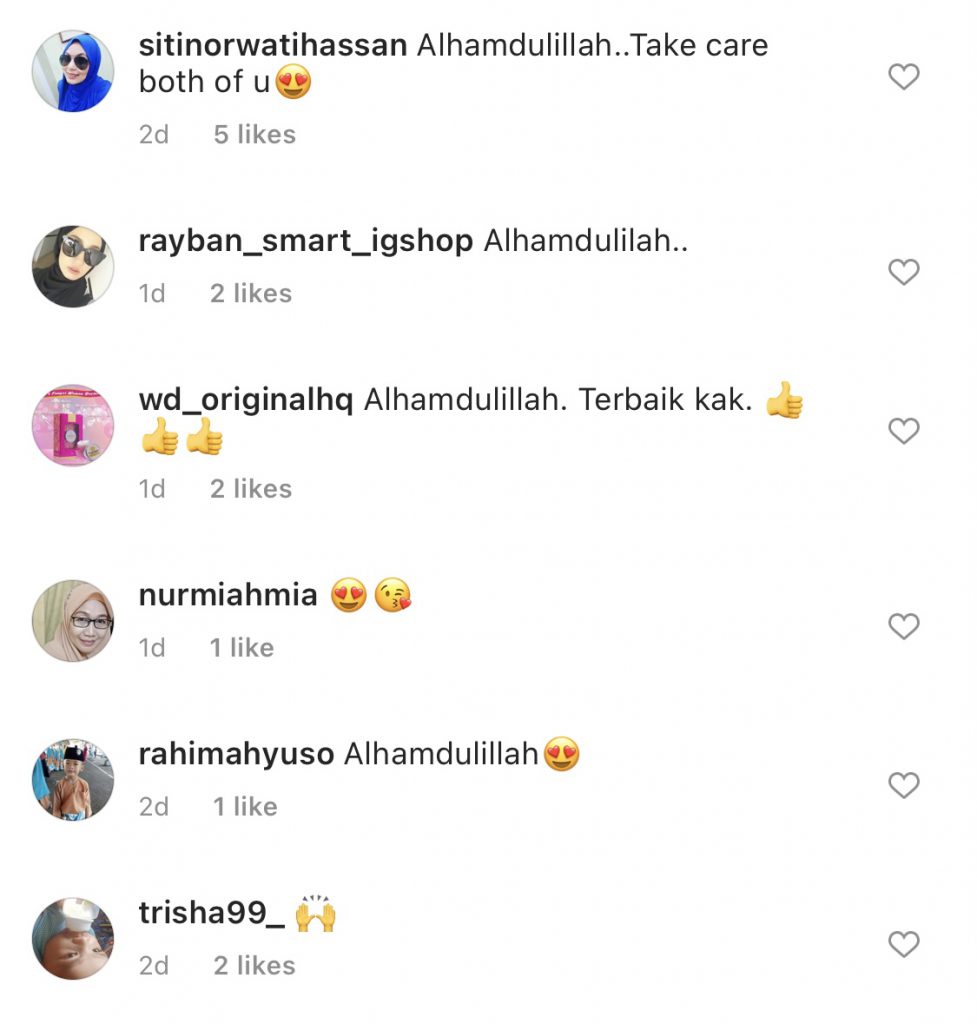Image resolution: width=977 pixels, height=1024 pixels.
Task: Tap the heart on wd_originalhq's comment
Action: (x=904, y=430)
